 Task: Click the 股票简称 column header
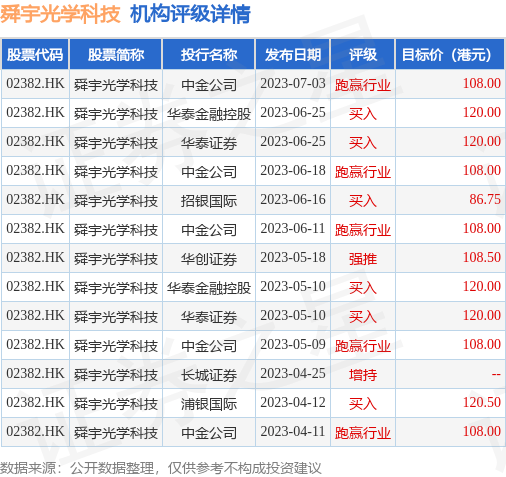tap(116, 55)
